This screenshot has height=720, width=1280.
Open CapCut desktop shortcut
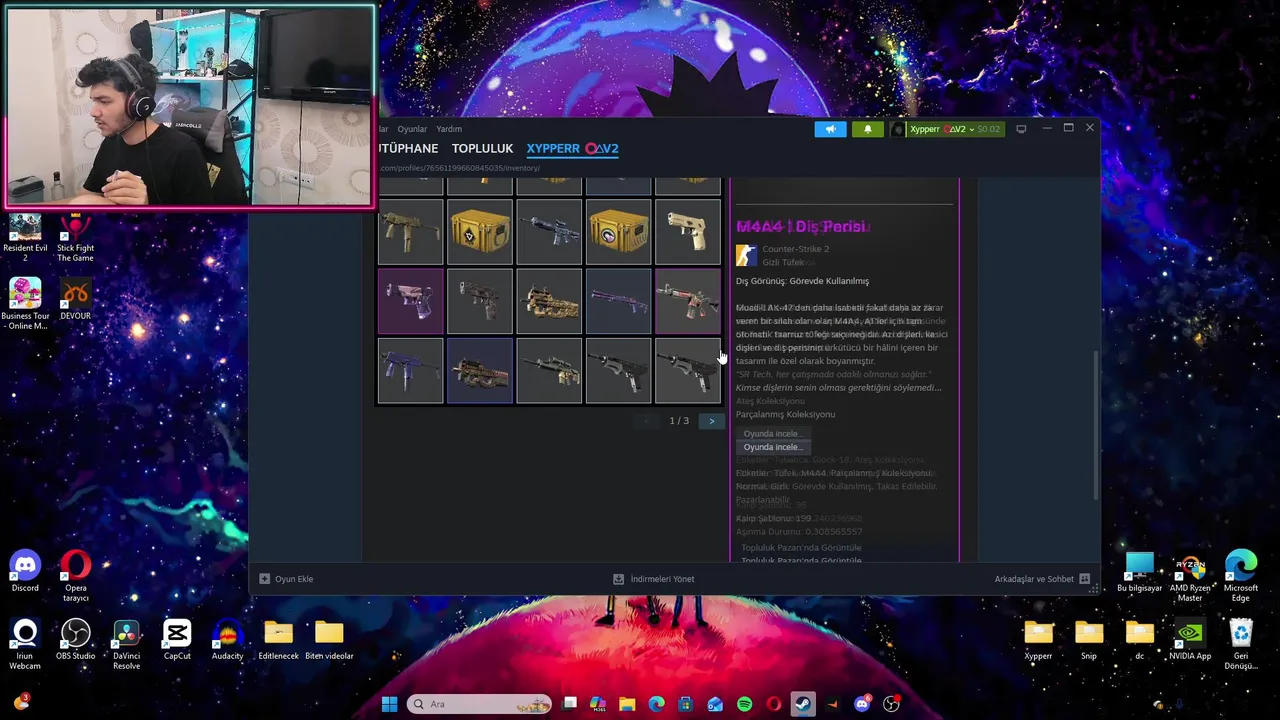click(177, 639)
